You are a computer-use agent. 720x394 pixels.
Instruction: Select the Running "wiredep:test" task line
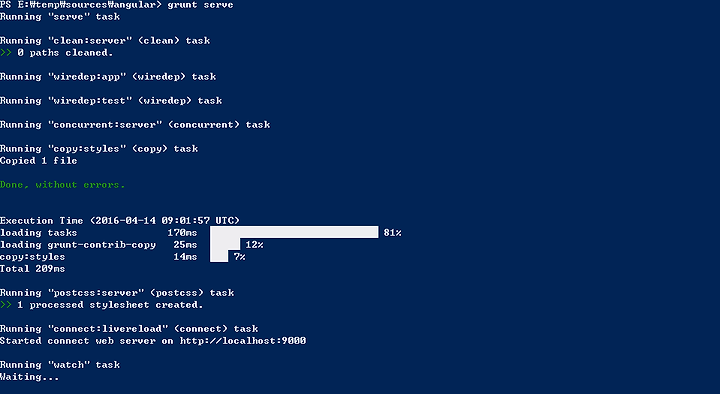coord(111,101)
